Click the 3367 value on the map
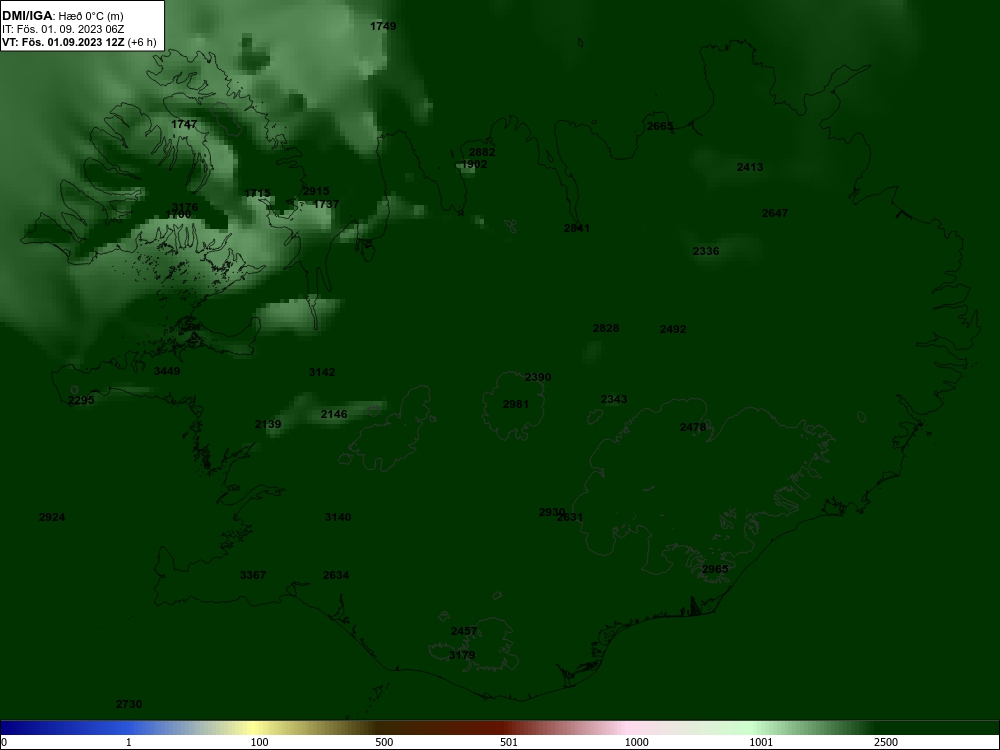 253,575
